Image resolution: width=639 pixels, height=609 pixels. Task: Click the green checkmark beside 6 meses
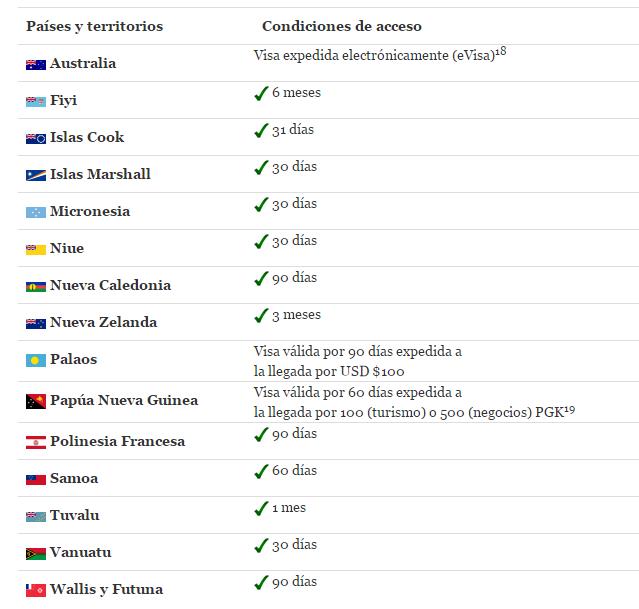[261, 93]
